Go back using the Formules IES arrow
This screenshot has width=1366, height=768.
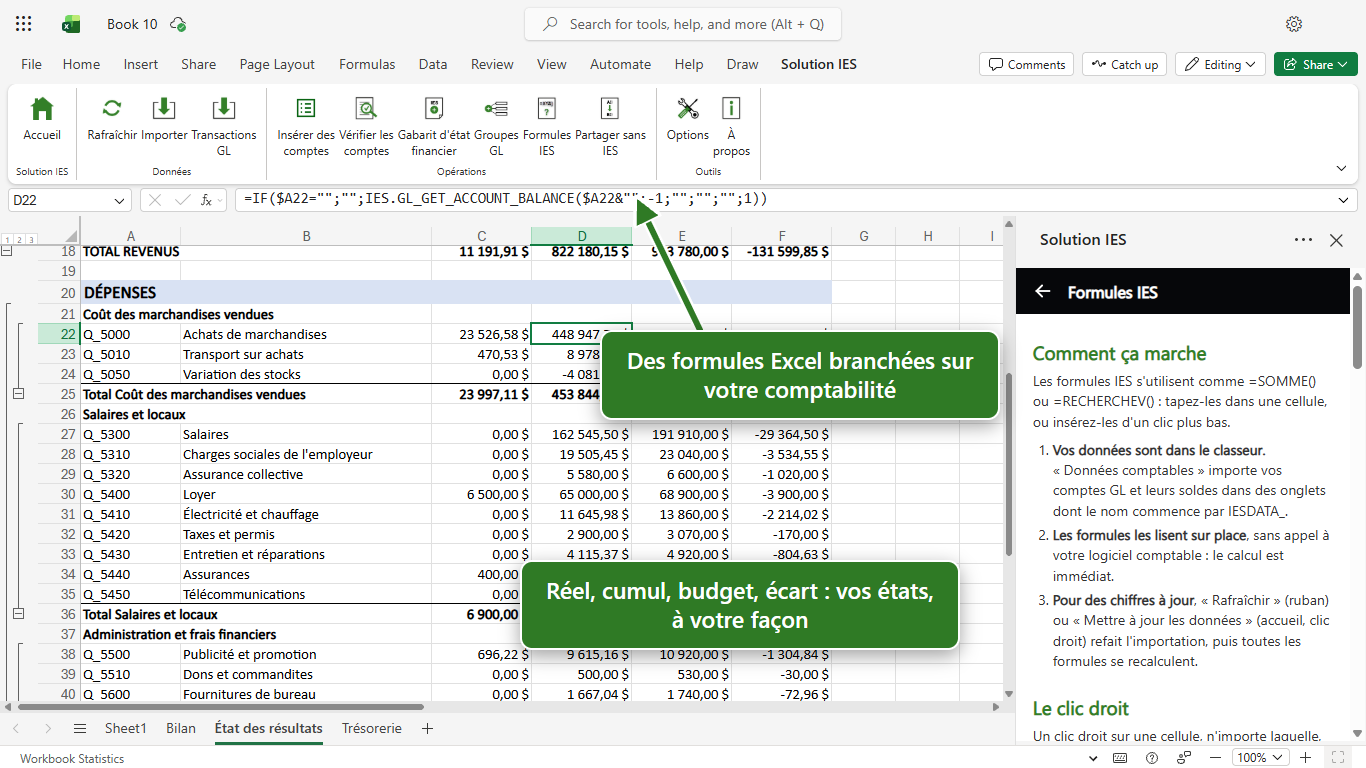point(1043,292)
